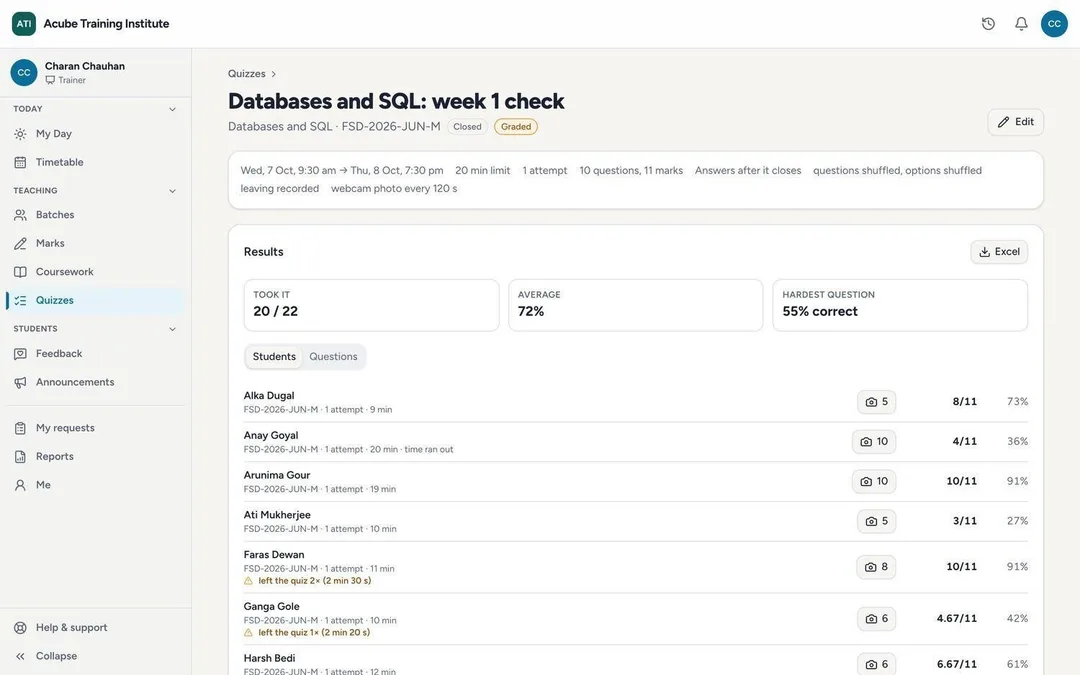Screen dimensions: 1080x675
Task: Click the Graded status badge
Action: [x=516, y=127]
